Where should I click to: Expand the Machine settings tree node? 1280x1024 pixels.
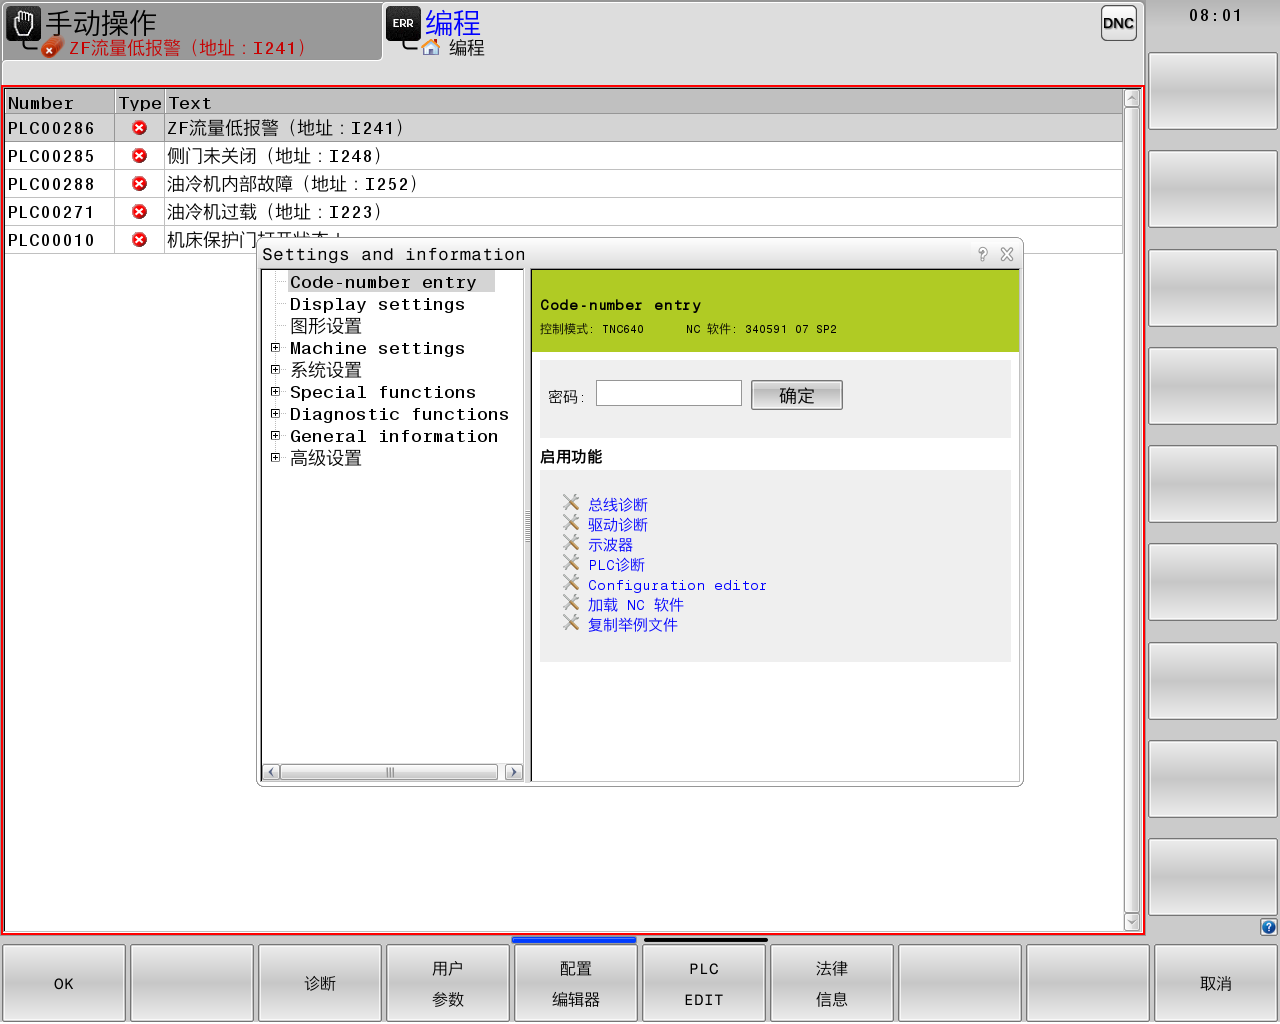coord(276,348)
